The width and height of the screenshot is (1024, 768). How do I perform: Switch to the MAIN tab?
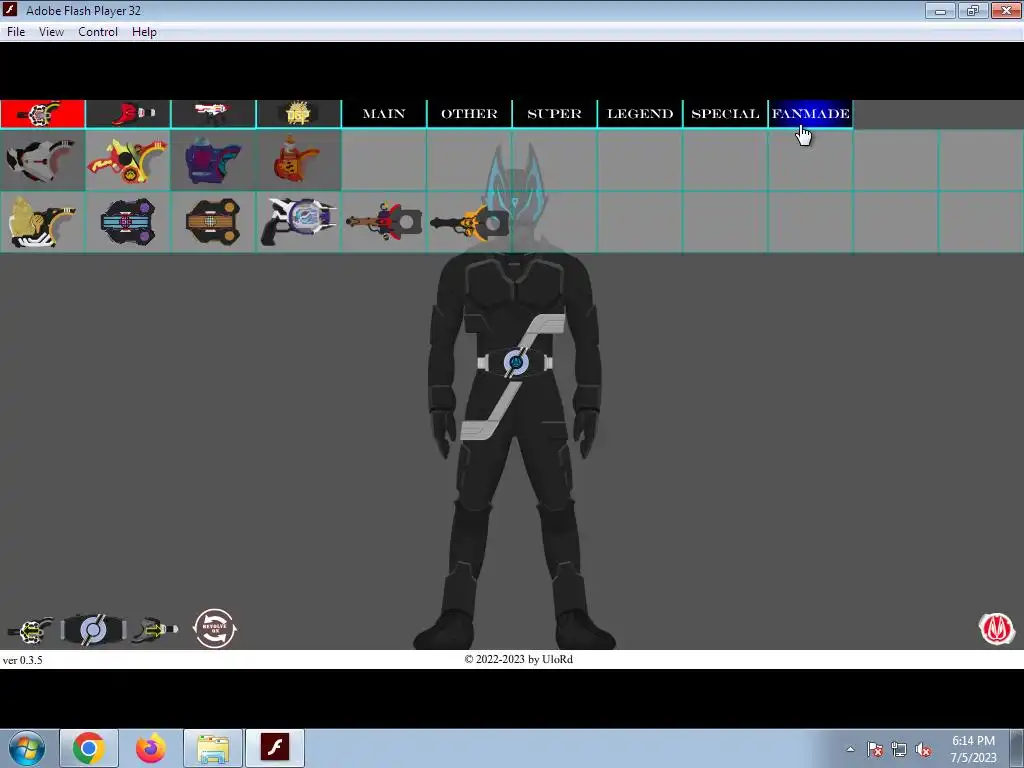pyautogui.click(x=384, y=114)
